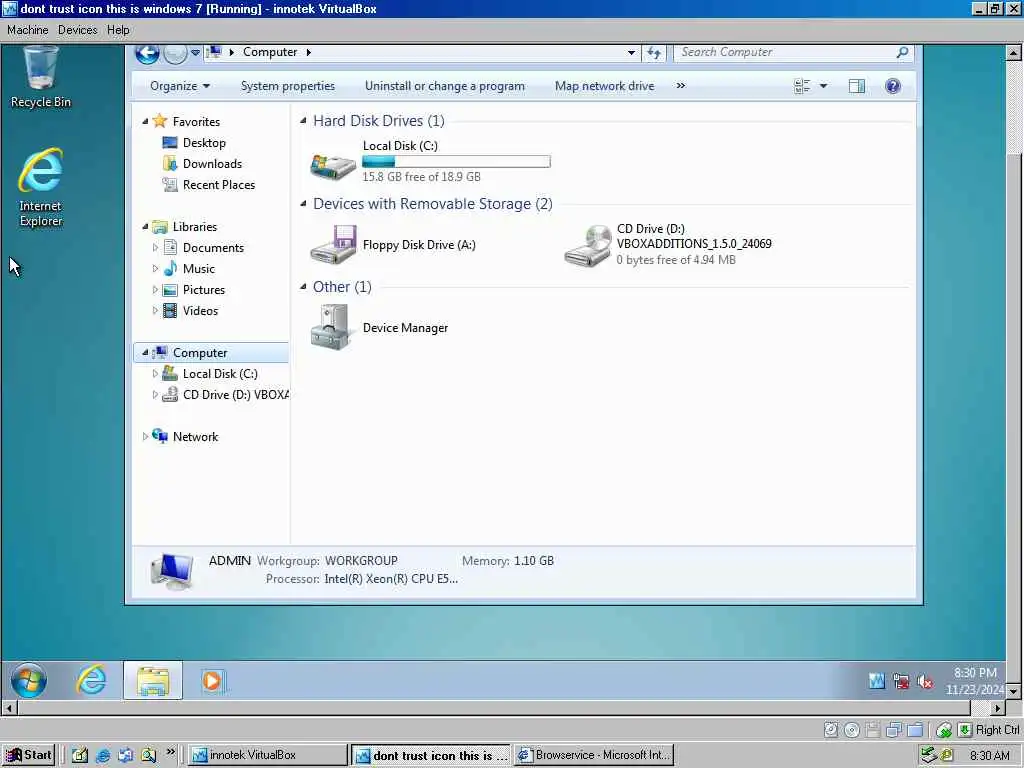Select Recent Places under Favorites
This screenshot has height=768, width=1024.
209,185
